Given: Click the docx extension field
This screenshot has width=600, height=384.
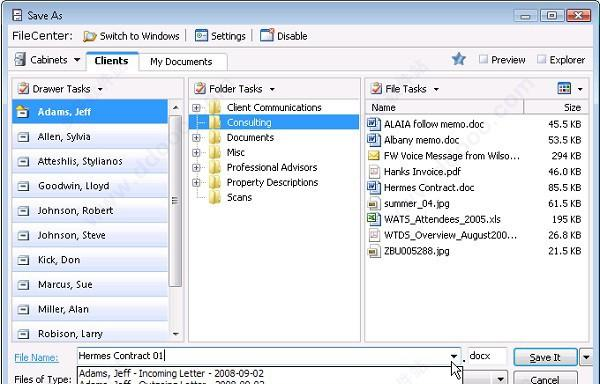Looking at the screenshot, I should pos(487,356).
